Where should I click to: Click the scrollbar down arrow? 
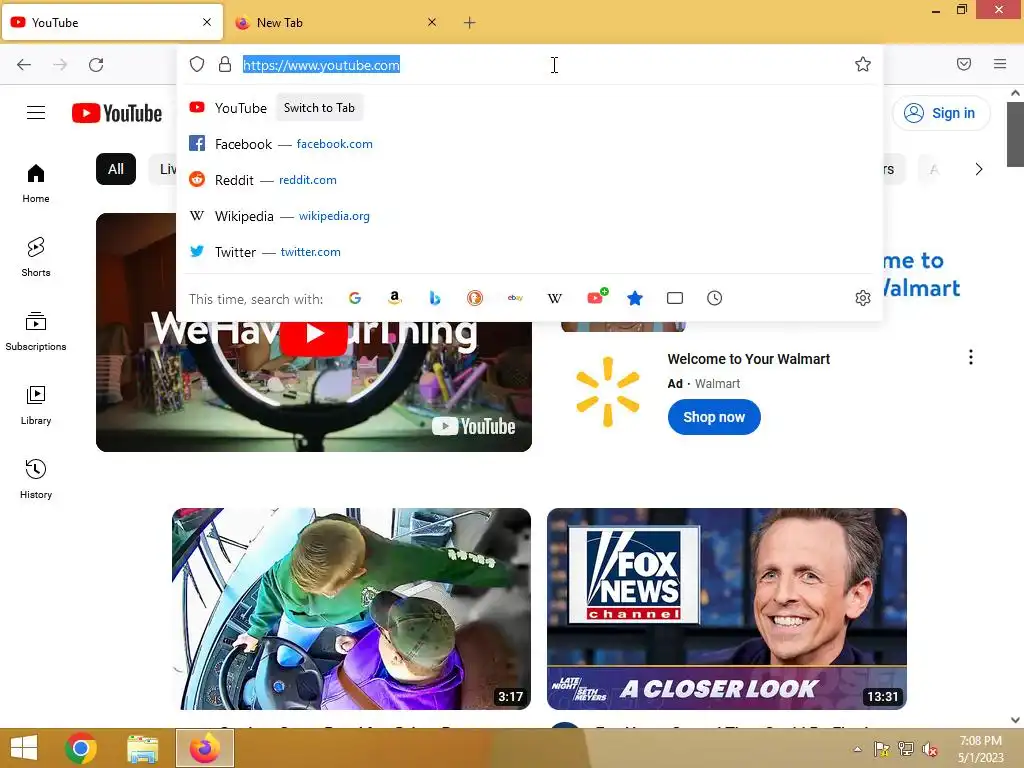[1016, 720]
